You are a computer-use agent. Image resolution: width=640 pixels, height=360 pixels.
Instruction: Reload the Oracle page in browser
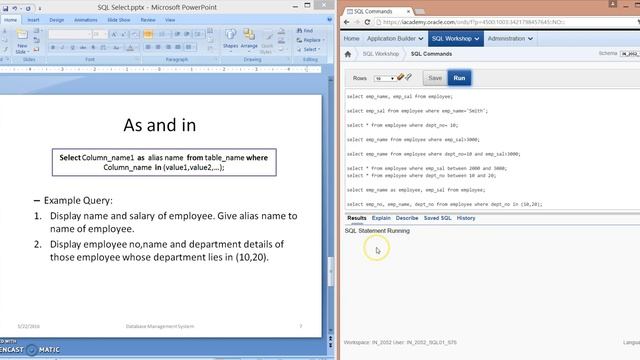(x=367, y=22)
